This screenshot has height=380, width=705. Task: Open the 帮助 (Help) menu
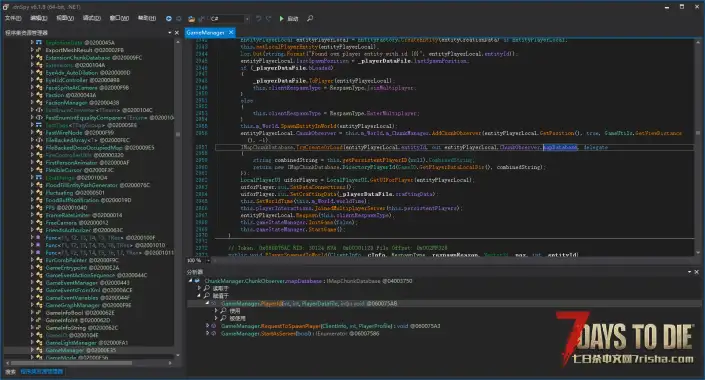[x=147, y=18]
